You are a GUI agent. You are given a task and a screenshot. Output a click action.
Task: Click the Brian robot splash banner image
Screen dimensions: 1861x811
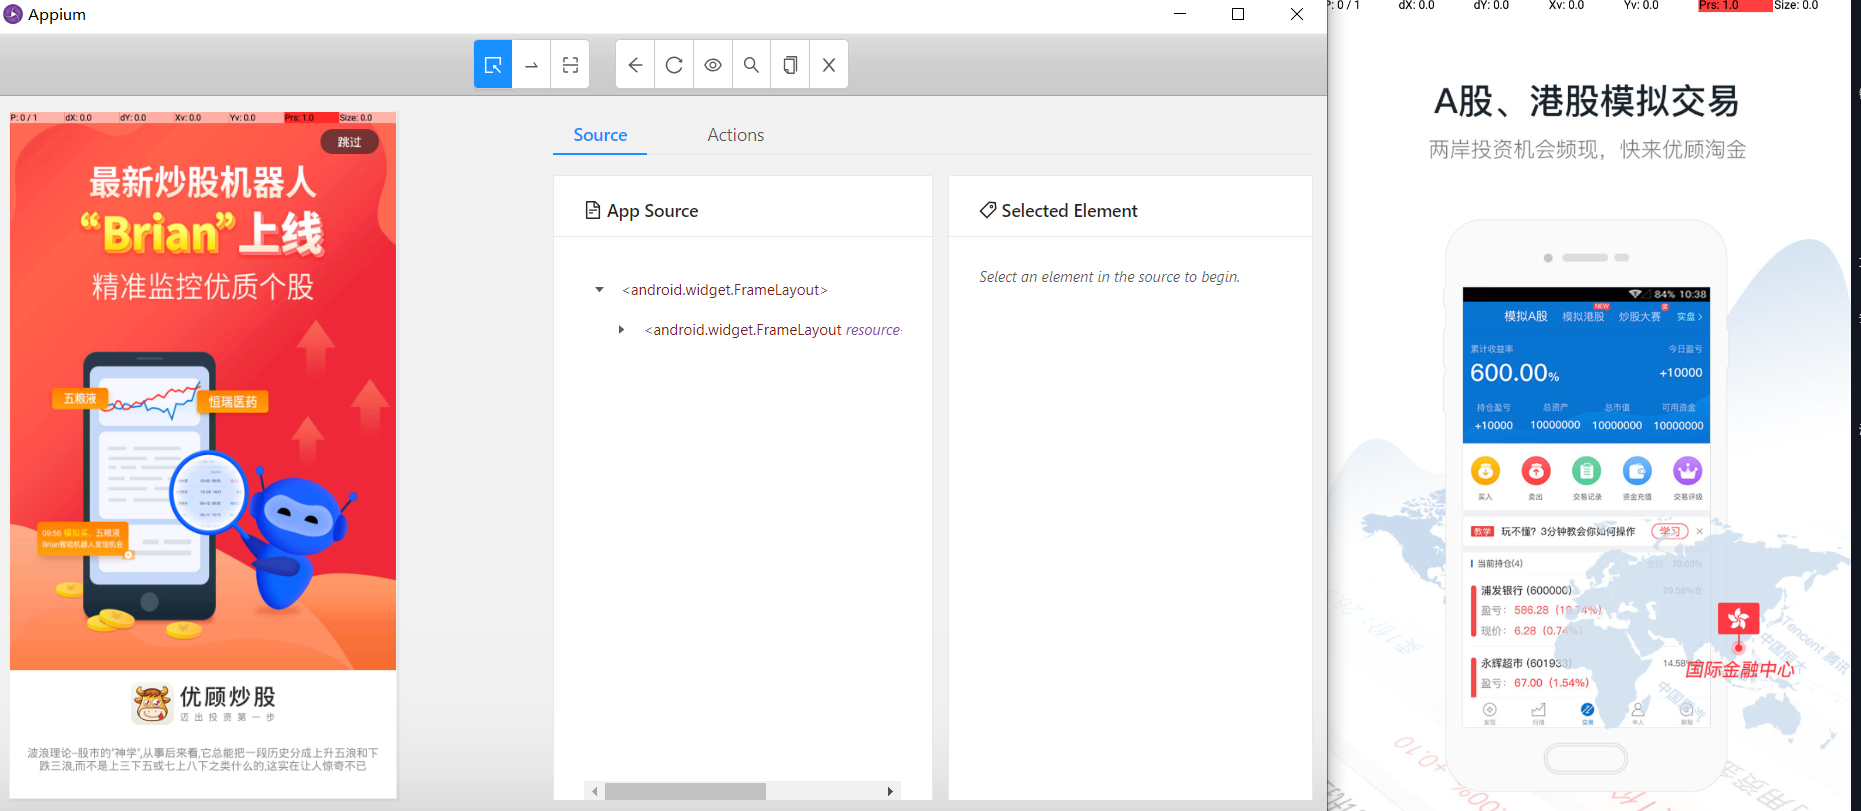pyautogui.click(x=203, y=396)
